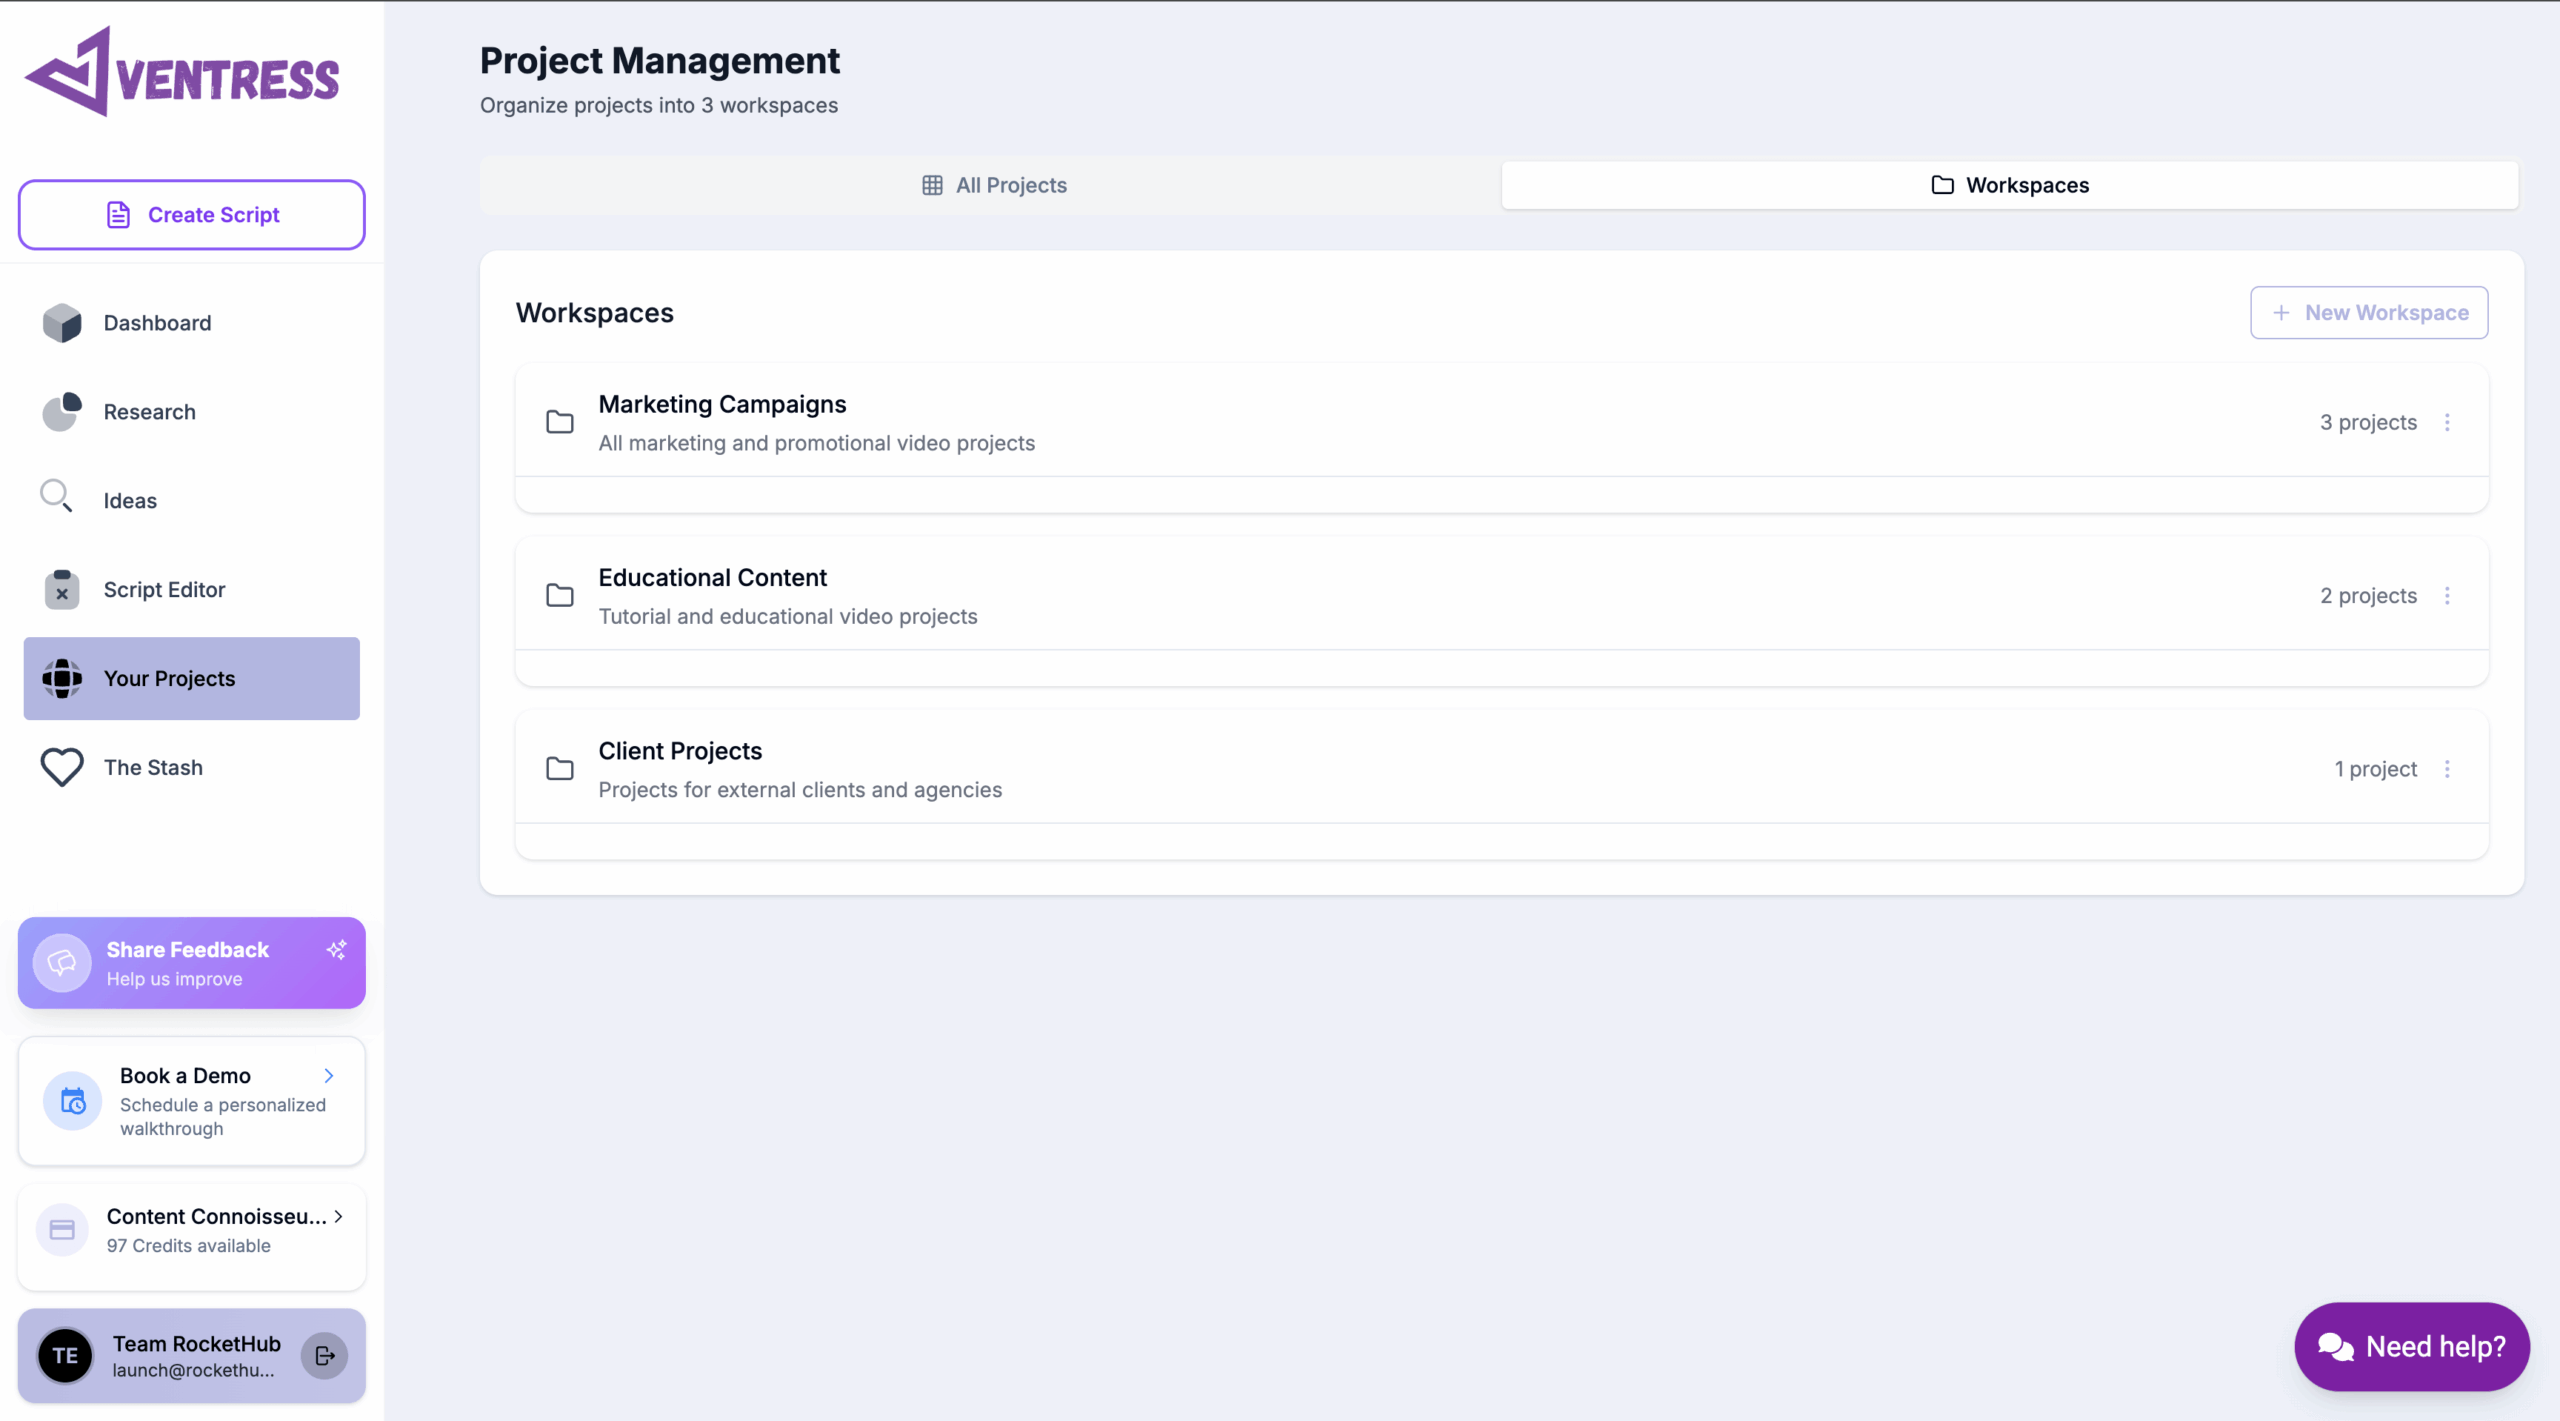Click the Ideas magnifier icon
The height and width of the screenshot is (1421, 2560).
pyautogui.click(x=56, y=496)
